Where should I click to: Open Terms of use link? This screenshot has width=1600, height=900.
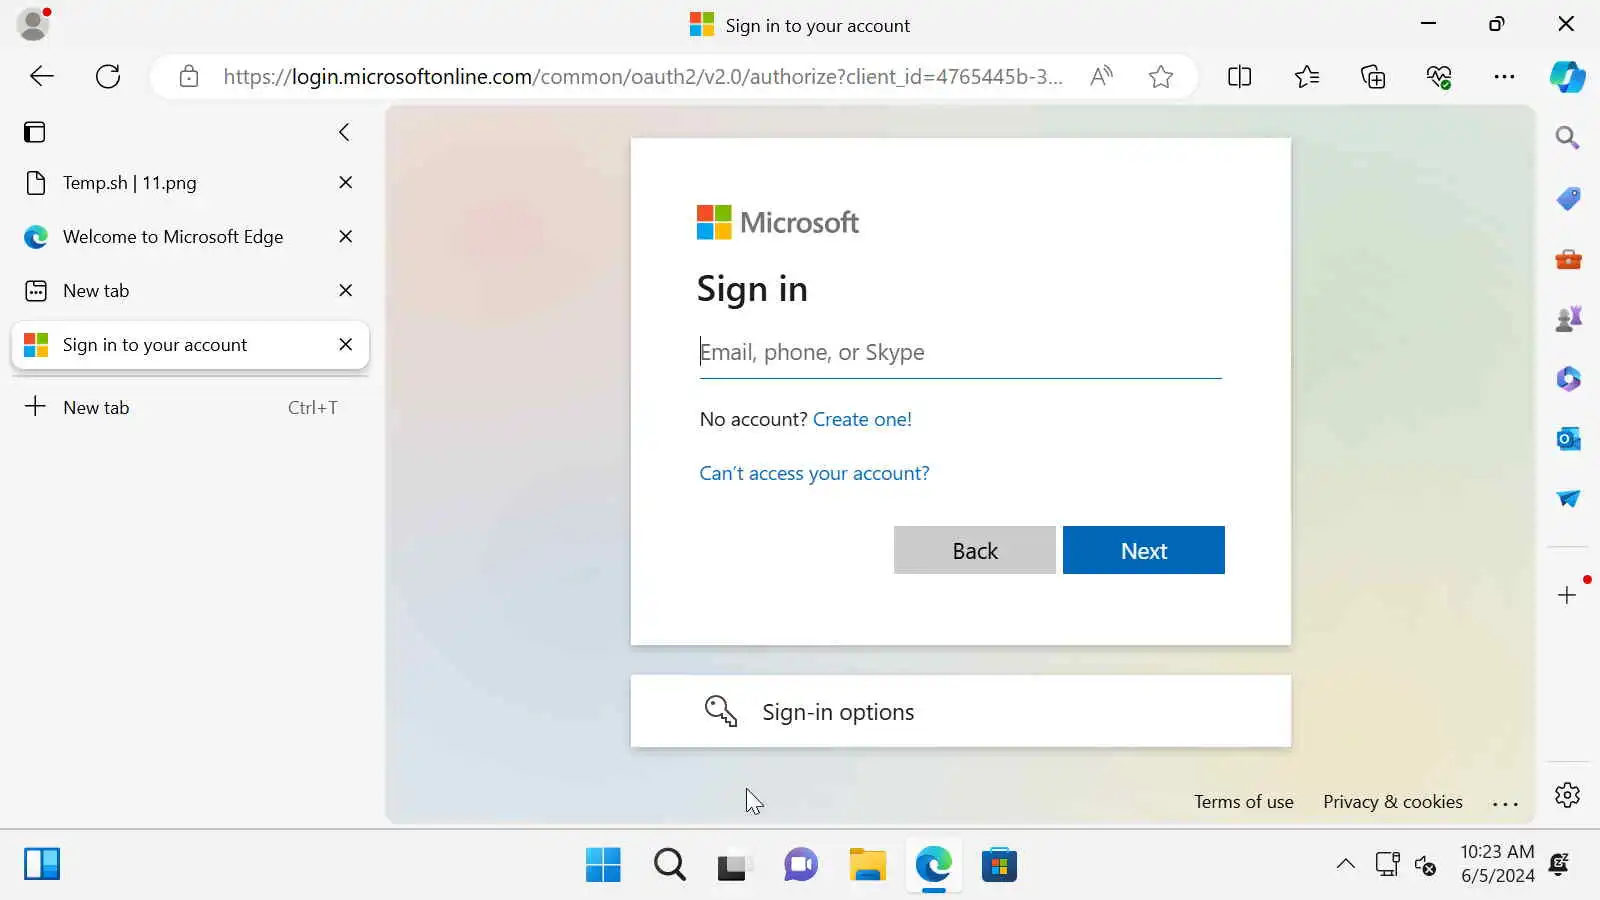pyautogui.click(x=1243, y=802)
